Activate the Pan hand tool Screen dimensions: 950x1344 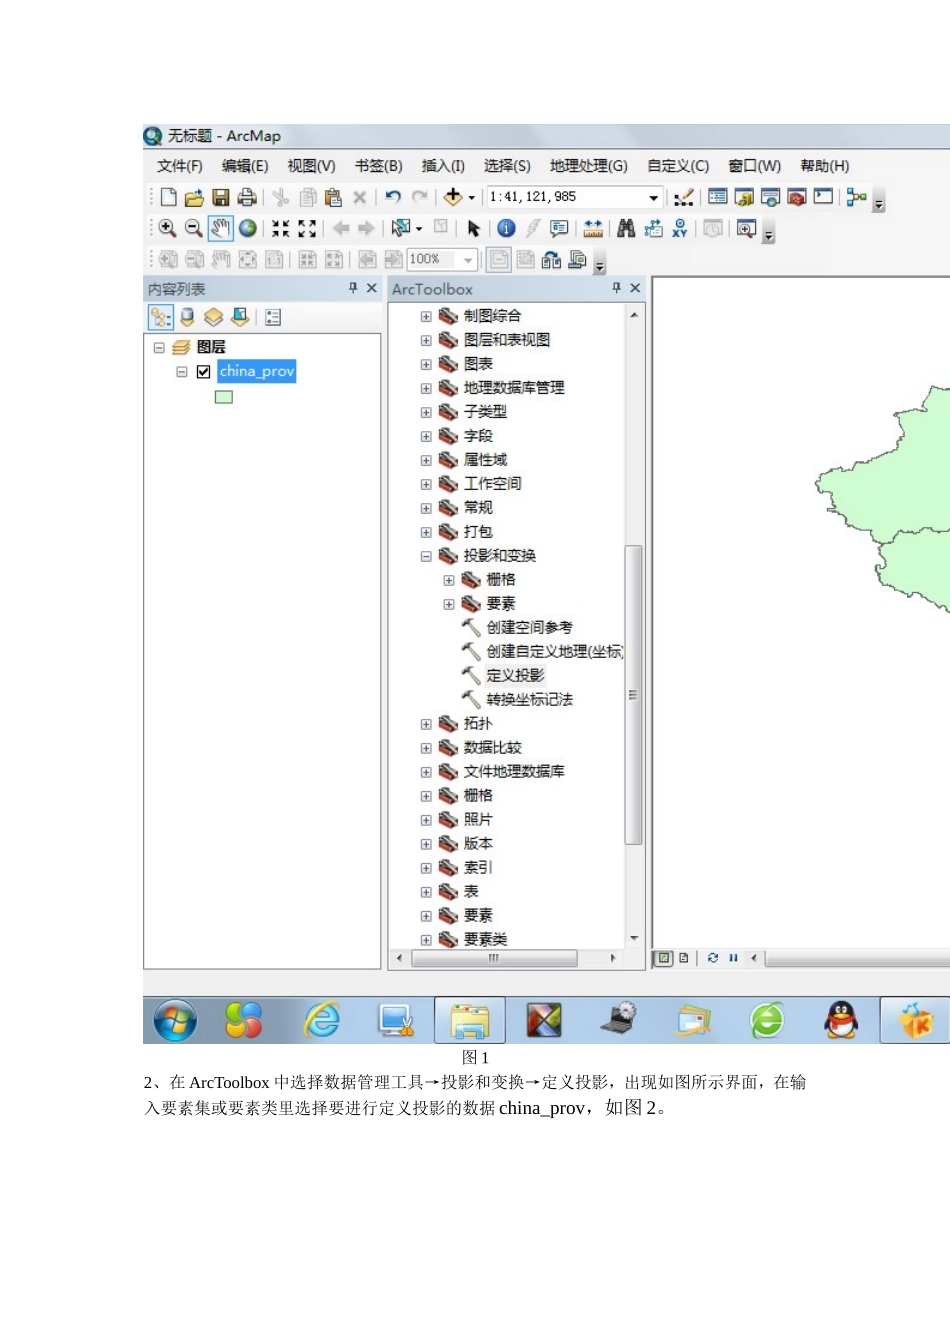tap(220, 228)
